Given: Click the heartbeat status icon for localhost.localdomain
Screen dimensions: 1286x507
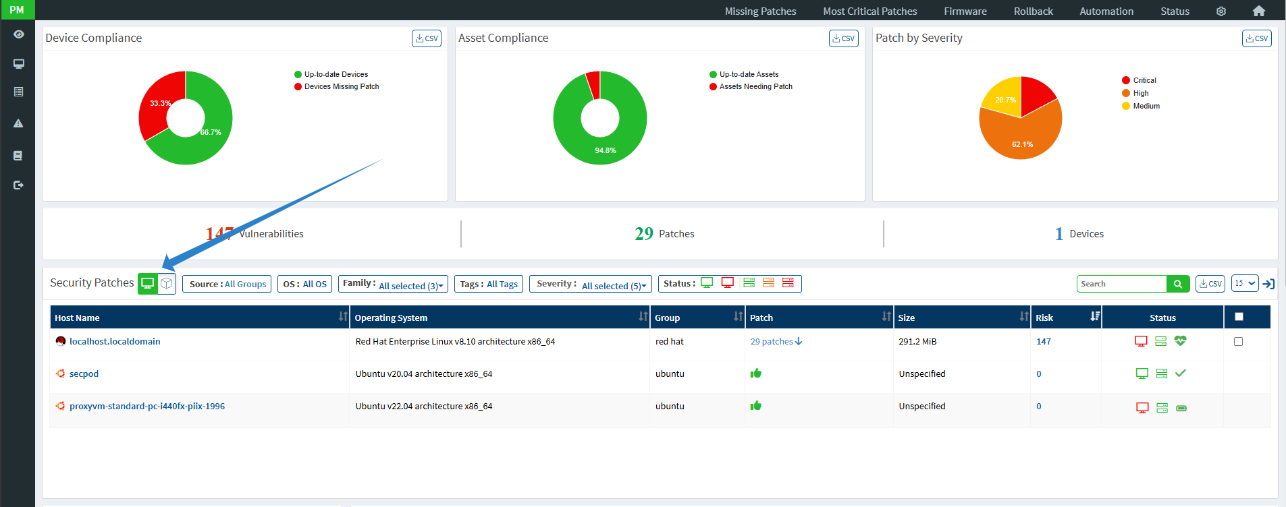Looking at the screenshot, I should [1180, 341].
